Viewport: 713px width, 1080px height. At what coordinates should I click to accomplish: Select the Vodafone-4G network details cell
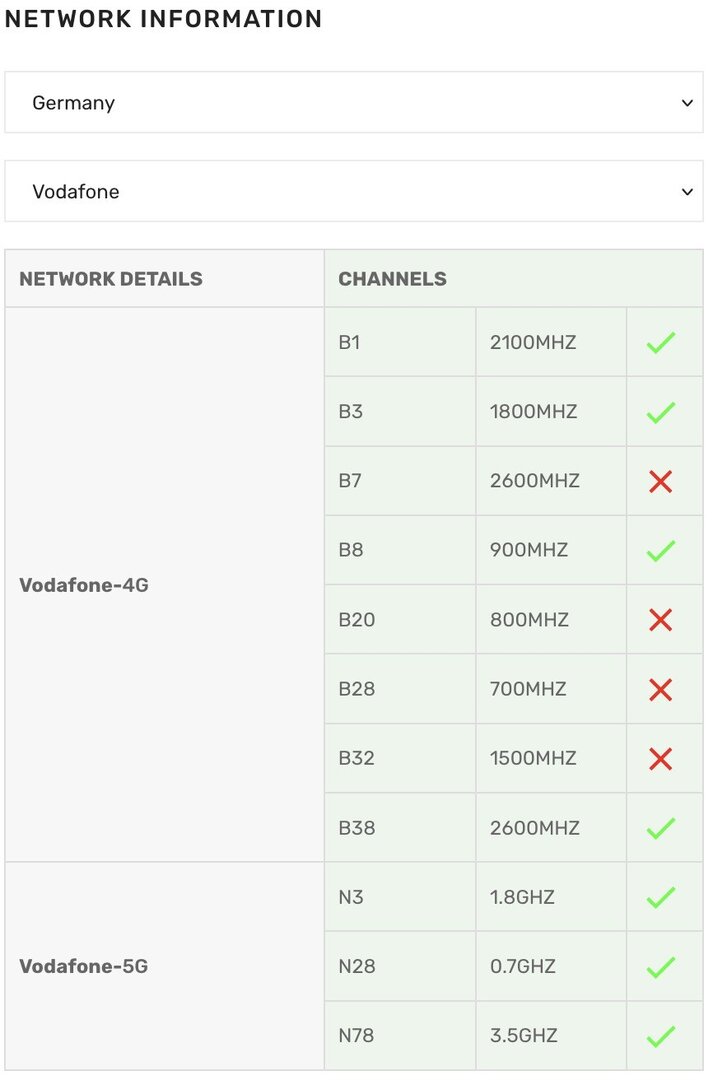point(165,585)
